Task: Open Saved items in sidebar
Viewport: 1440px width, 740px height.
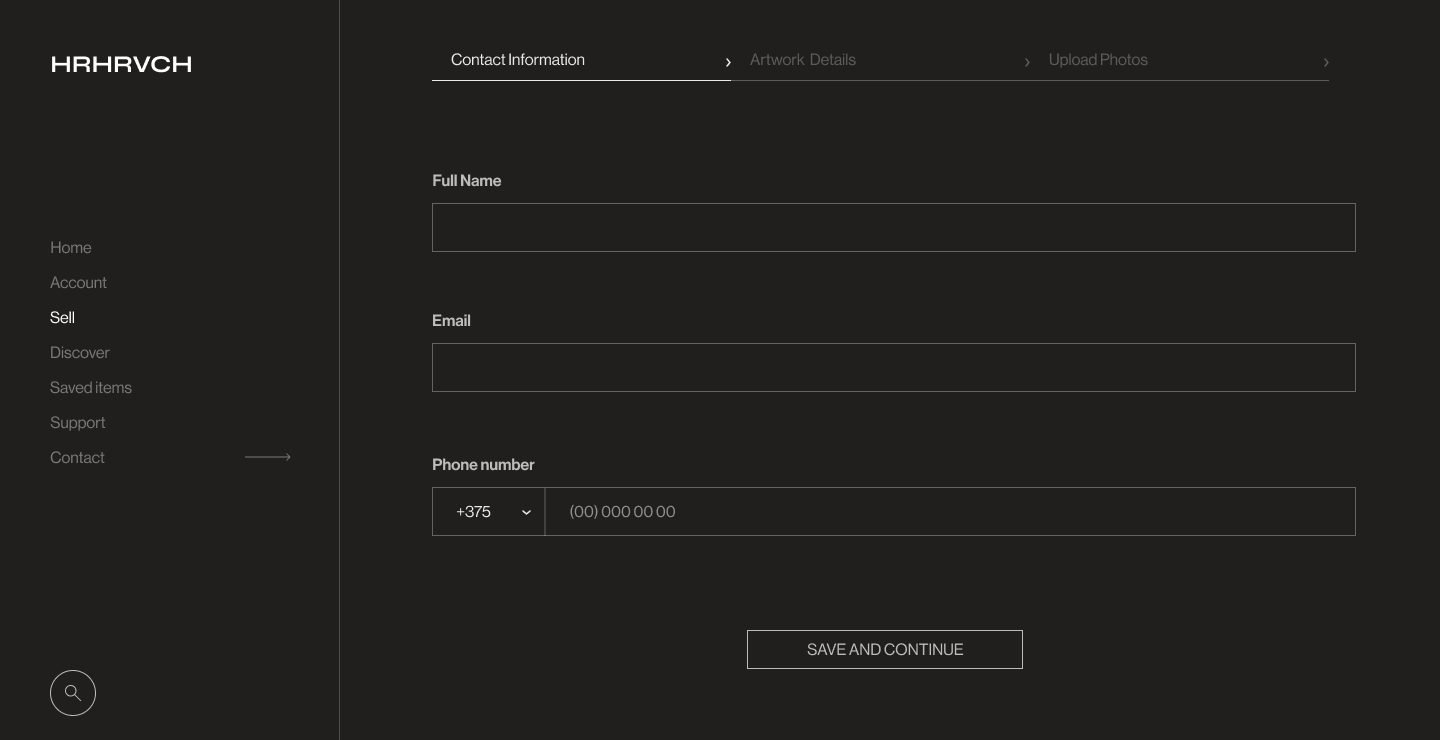Action: 91,387
